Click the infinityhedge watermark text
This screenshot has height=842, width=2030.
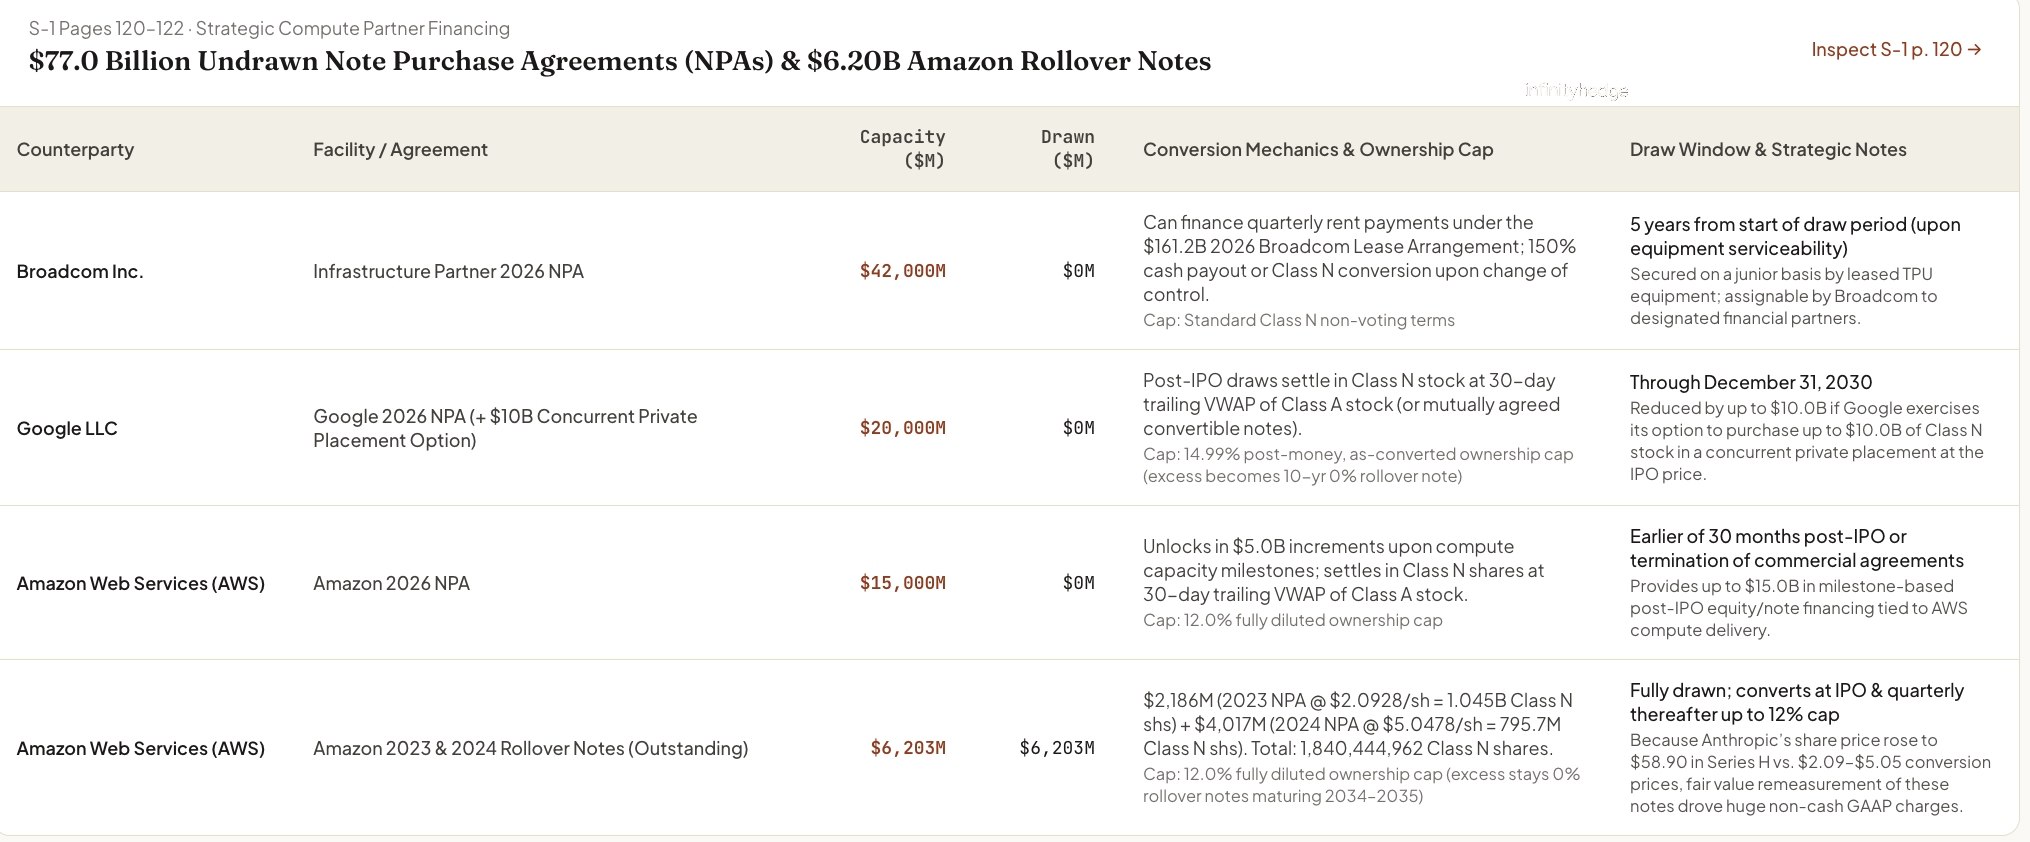pyautogui.click(x=1576, y=91)
